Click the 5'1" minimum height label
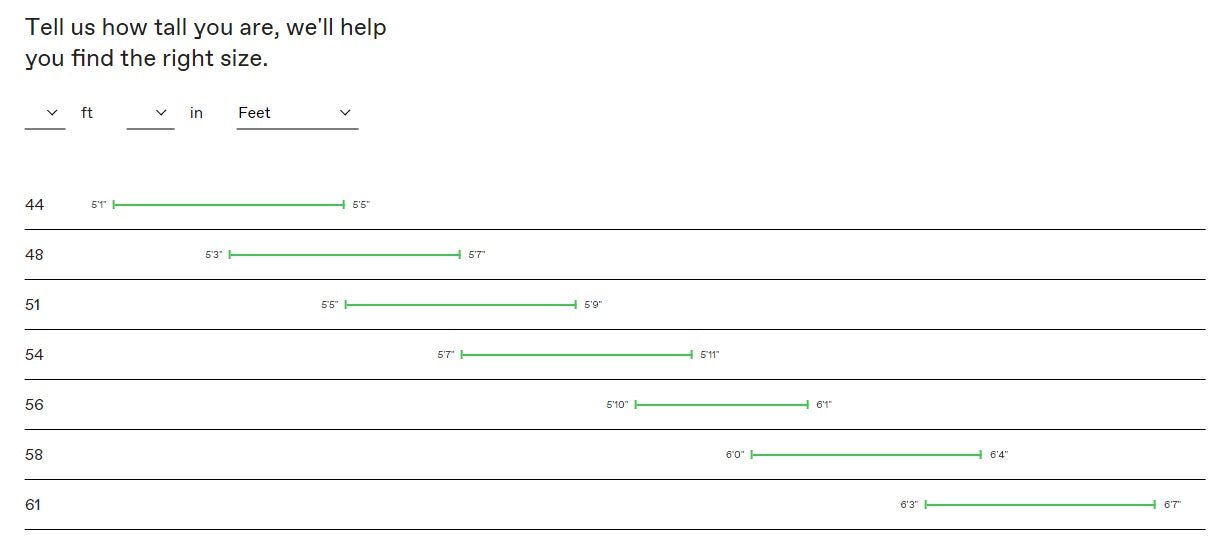Image resolution: width=1231 pixels, height=552 pixels. point(99,205)
